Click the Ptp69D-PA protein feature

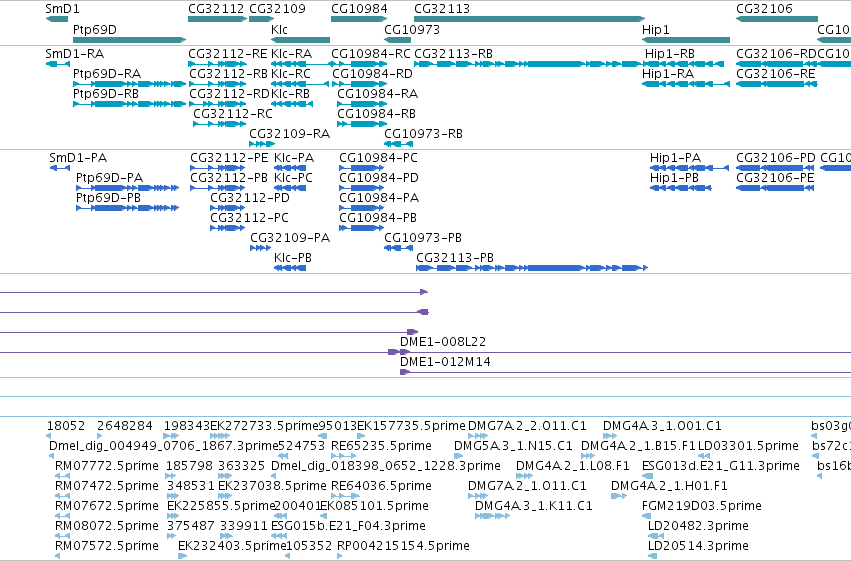[128, 188]
